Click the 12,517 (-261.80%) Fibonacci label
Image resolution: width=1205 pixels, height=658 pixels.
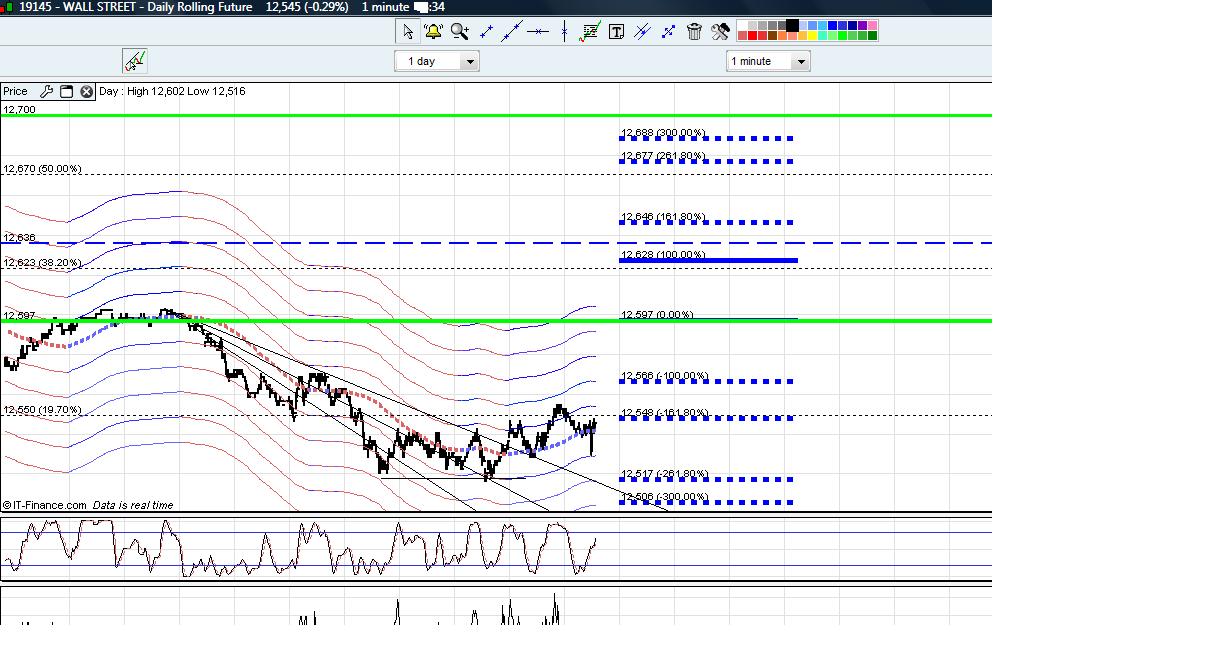(x=664, y=474)
